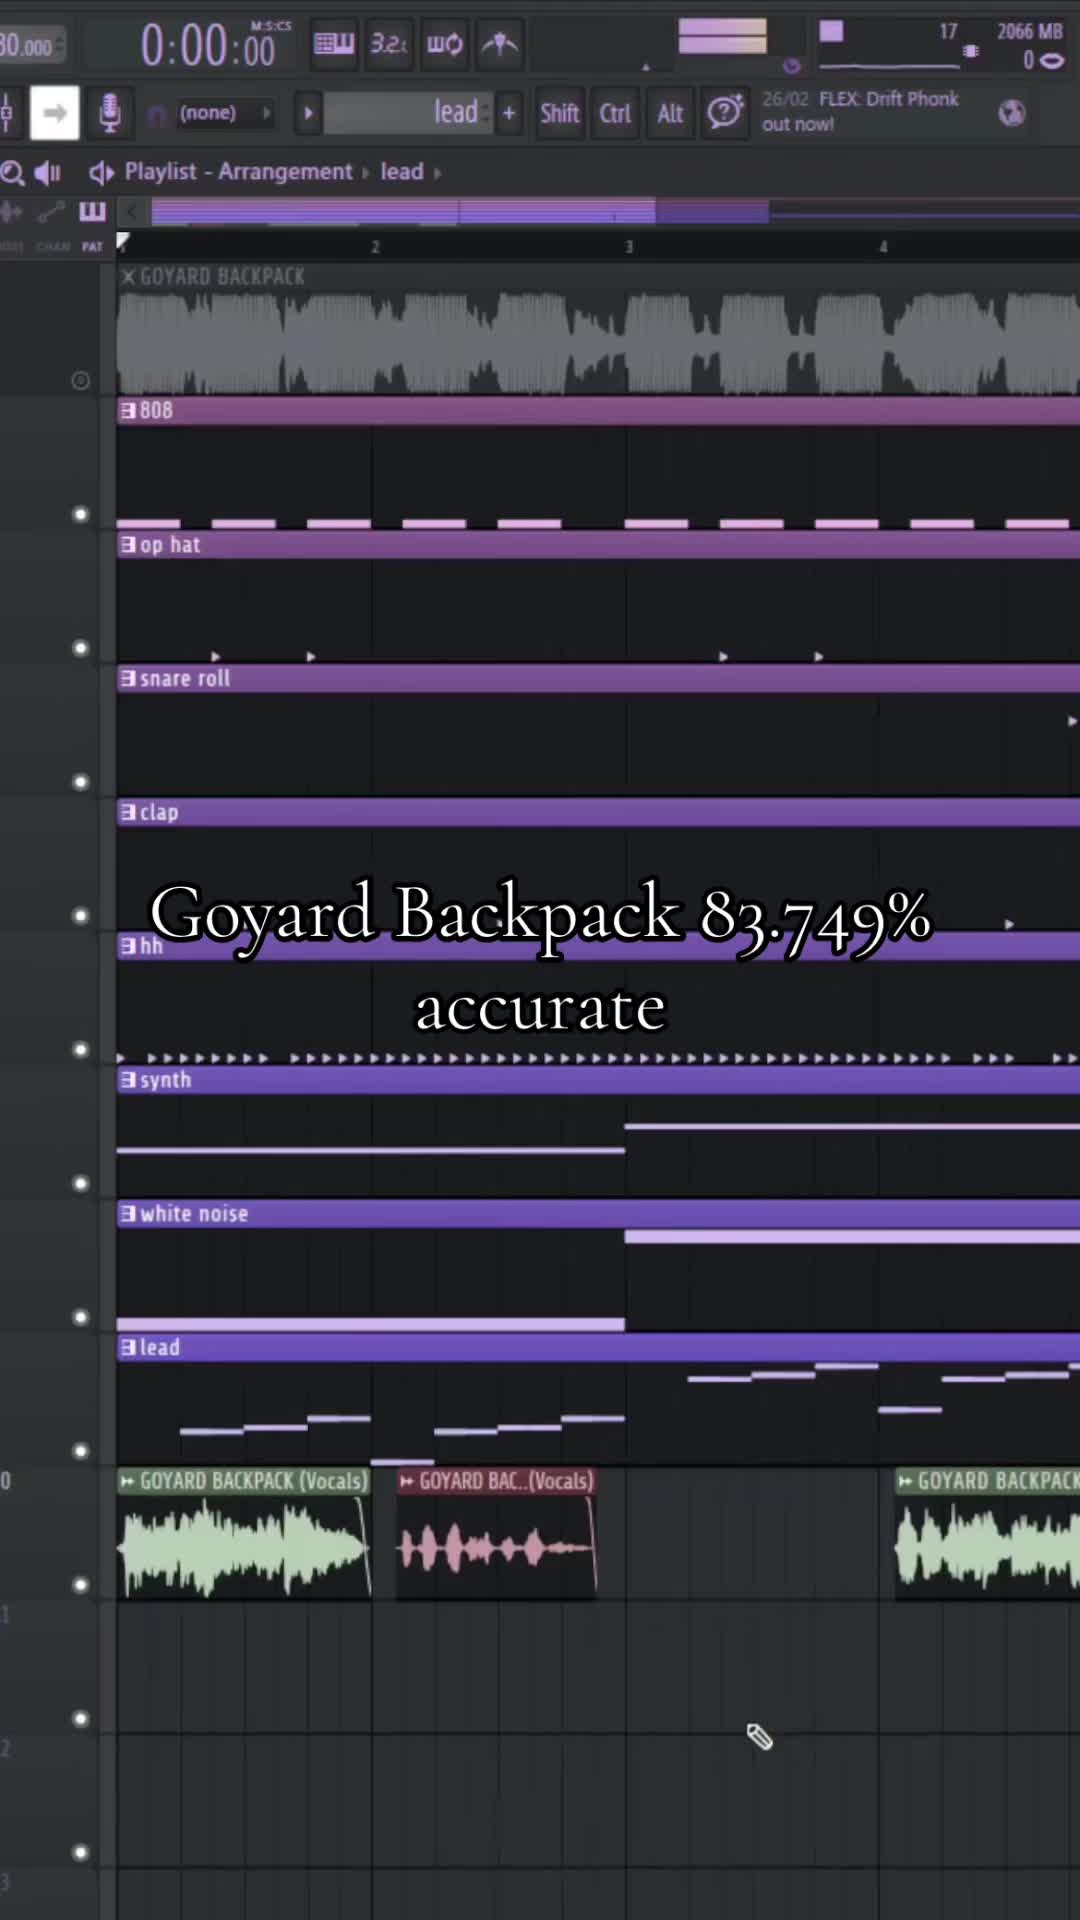This screenshot has width=1080, height=1920.
Task: Click the pattern icon on white noise clip
Action: tap(128, 1213)
